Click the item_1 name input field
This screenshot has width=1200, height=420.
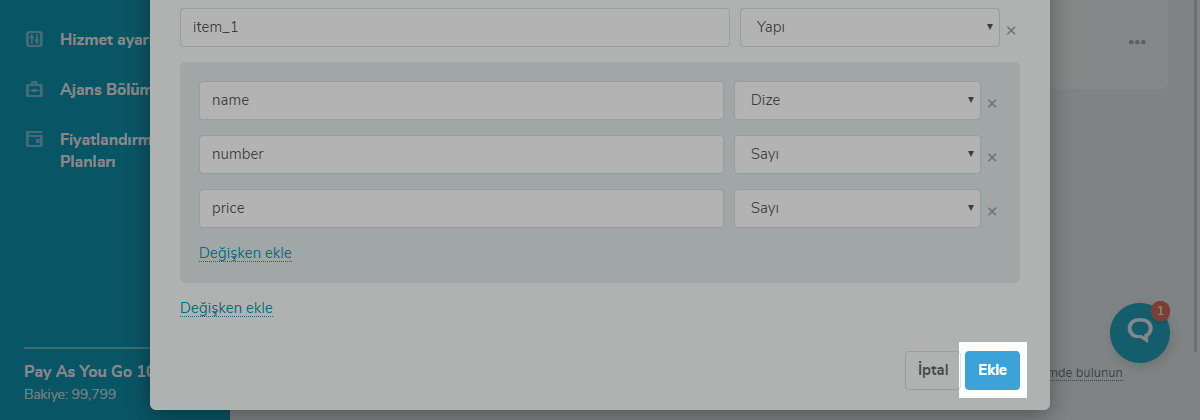(454, 28)
